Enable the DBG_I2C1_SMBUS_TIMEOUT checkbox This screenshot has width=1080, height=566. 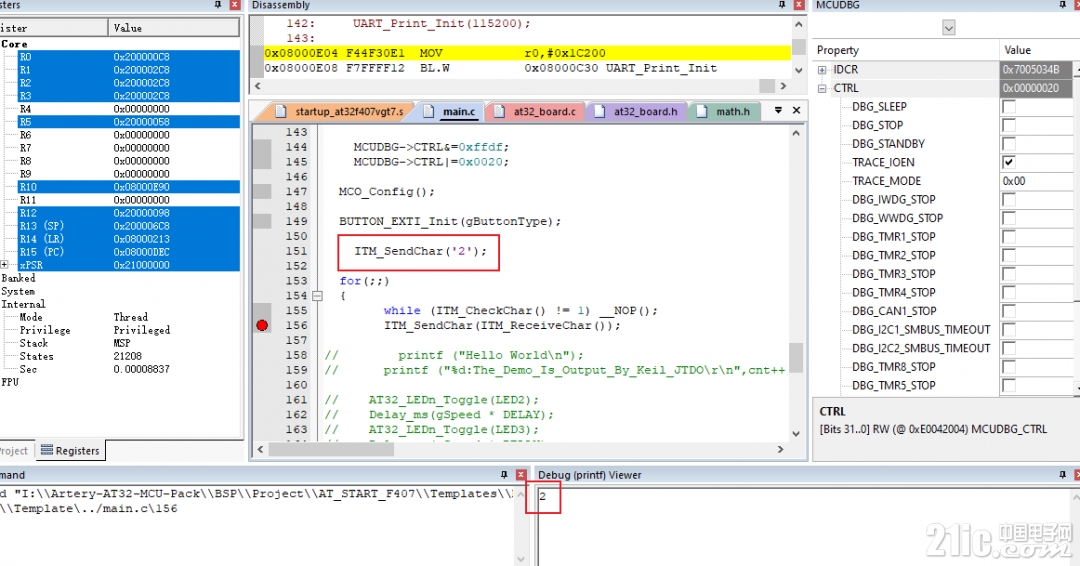point(1009,330)
